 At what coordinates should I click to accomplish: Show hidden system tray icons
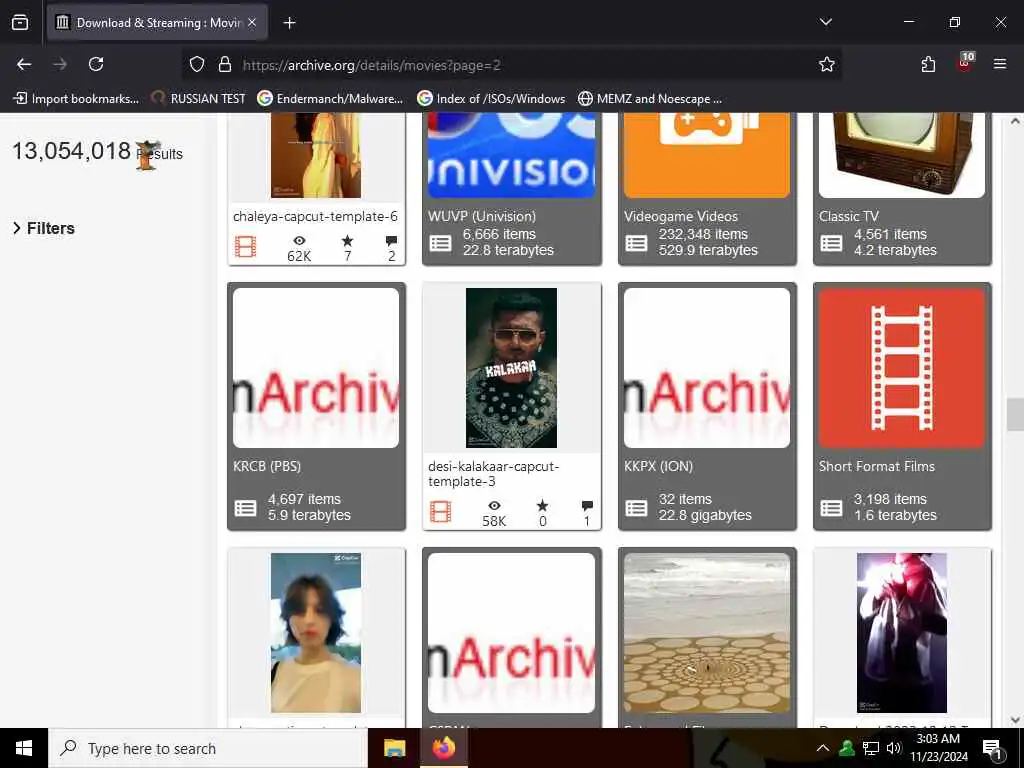point(823,748)
